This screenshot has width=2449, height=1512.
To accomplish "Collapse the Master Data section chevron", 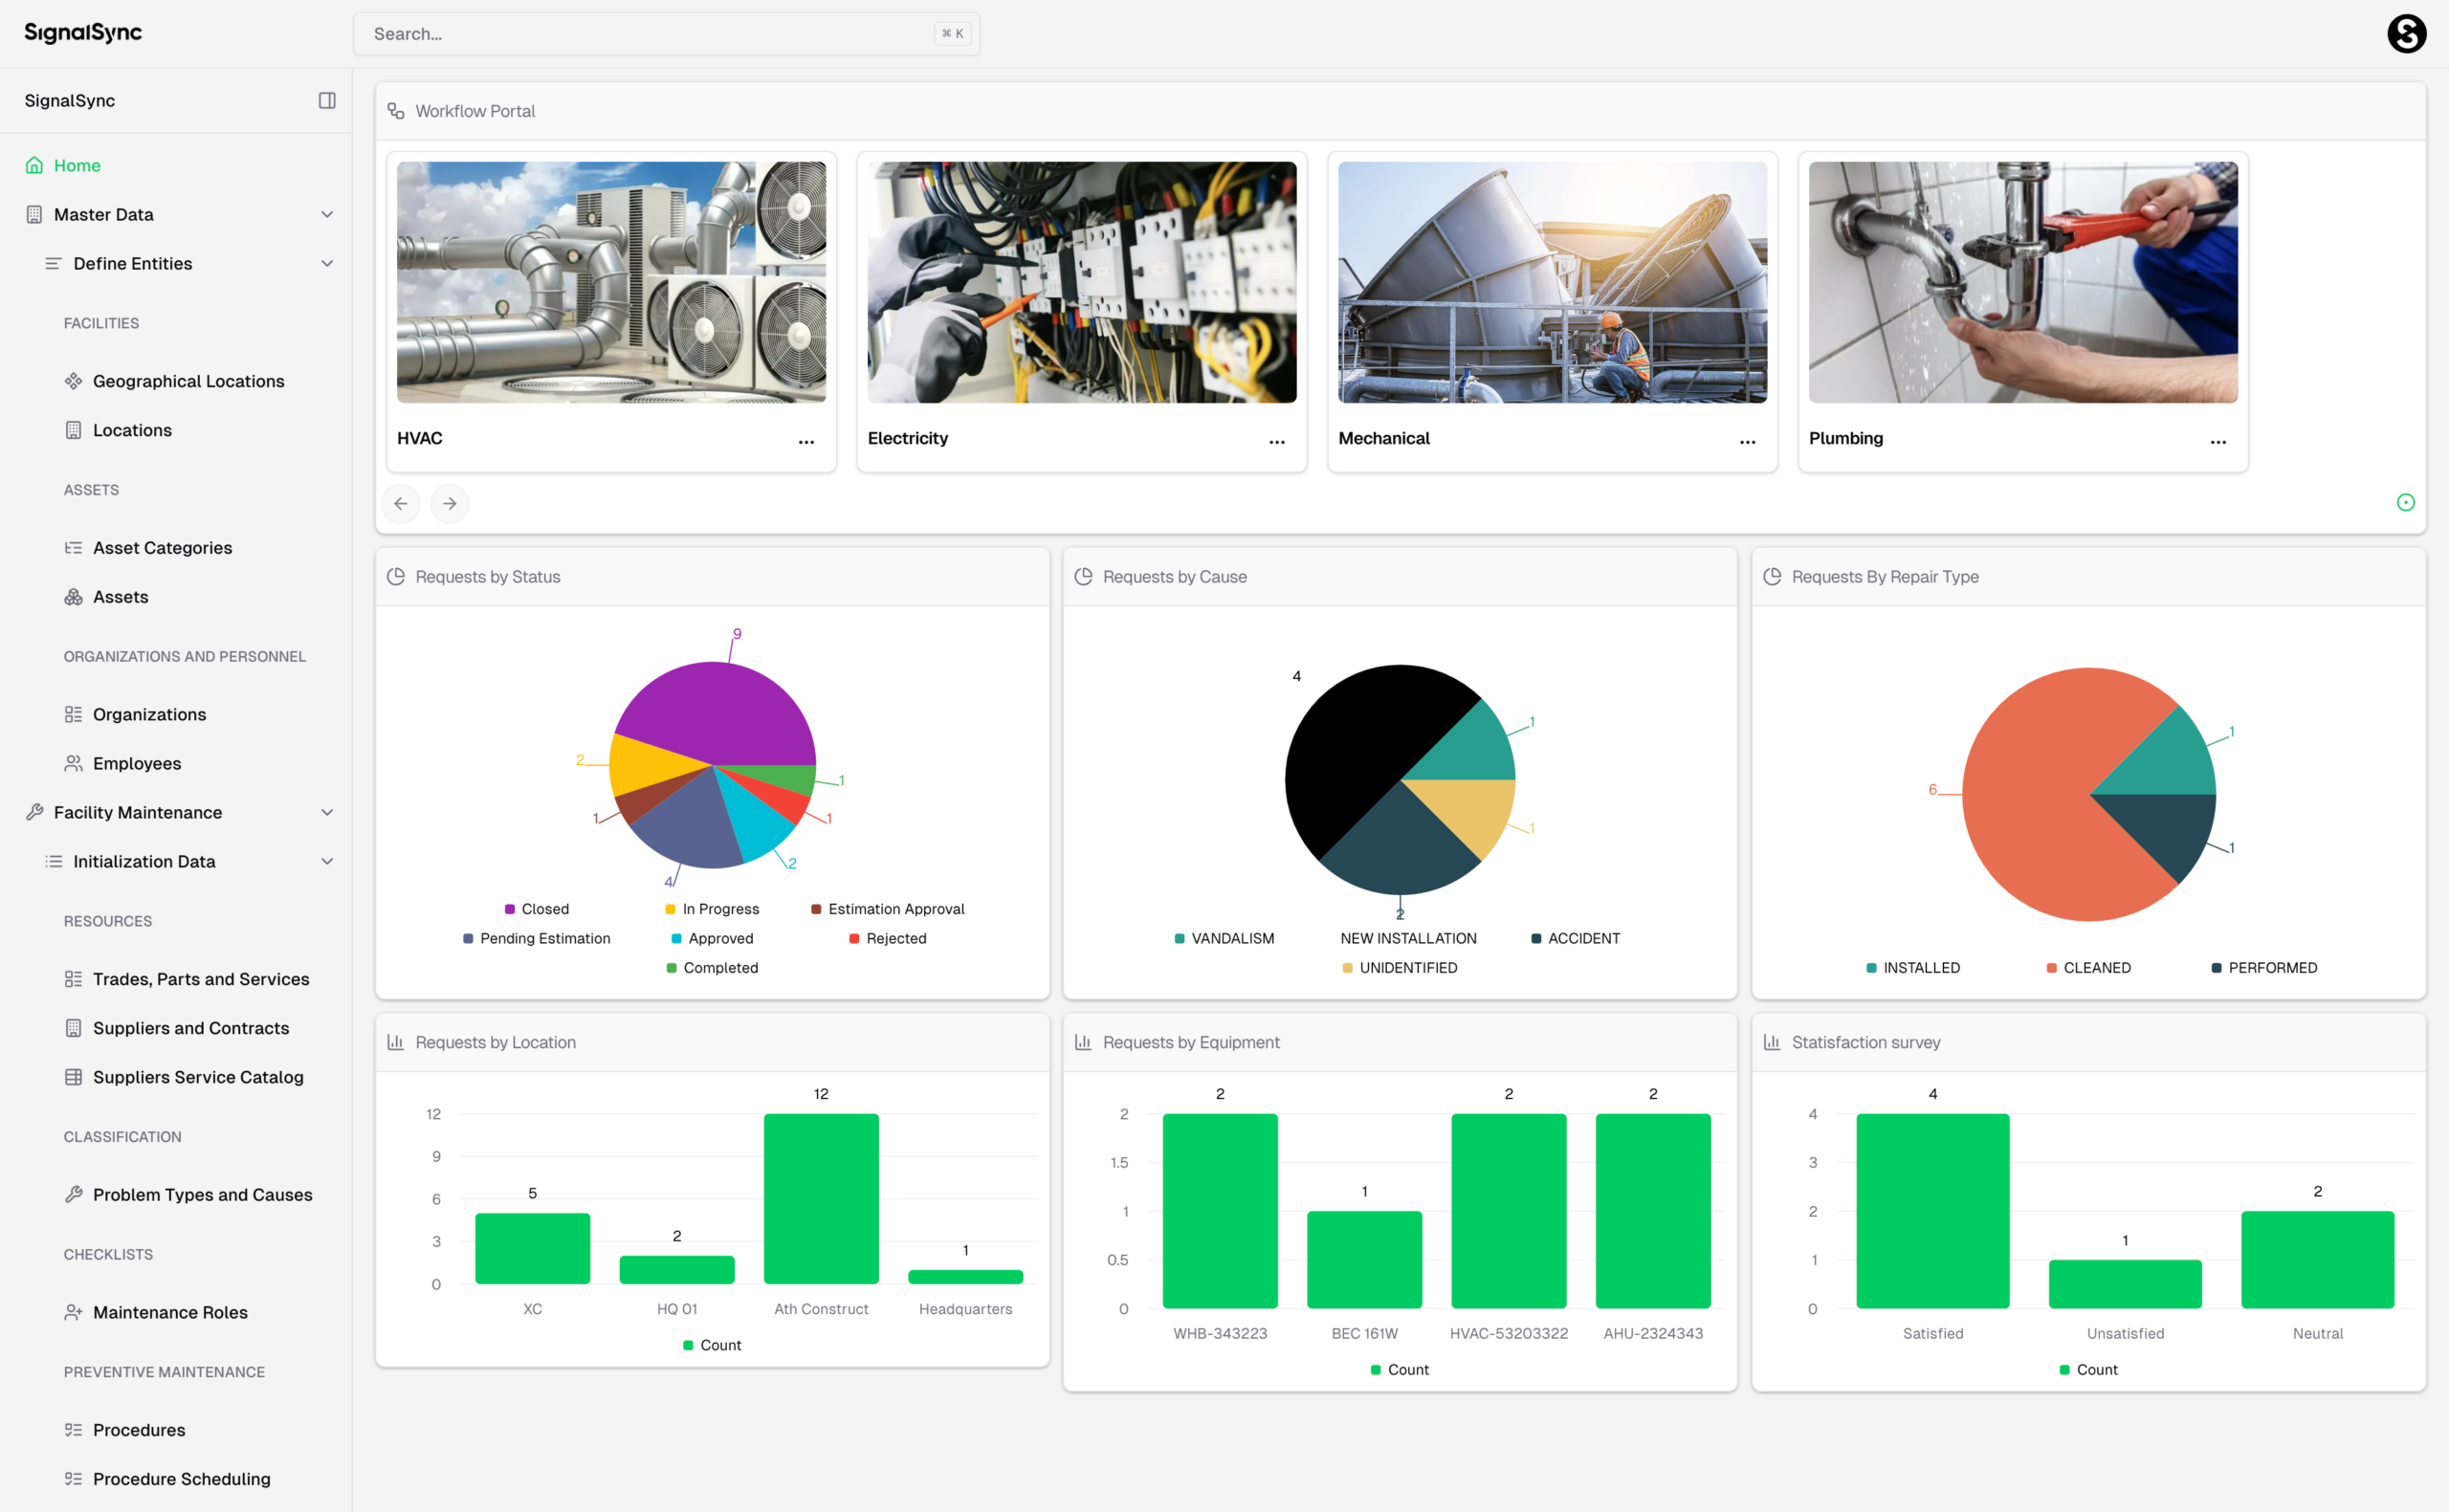I will (327, 214).
